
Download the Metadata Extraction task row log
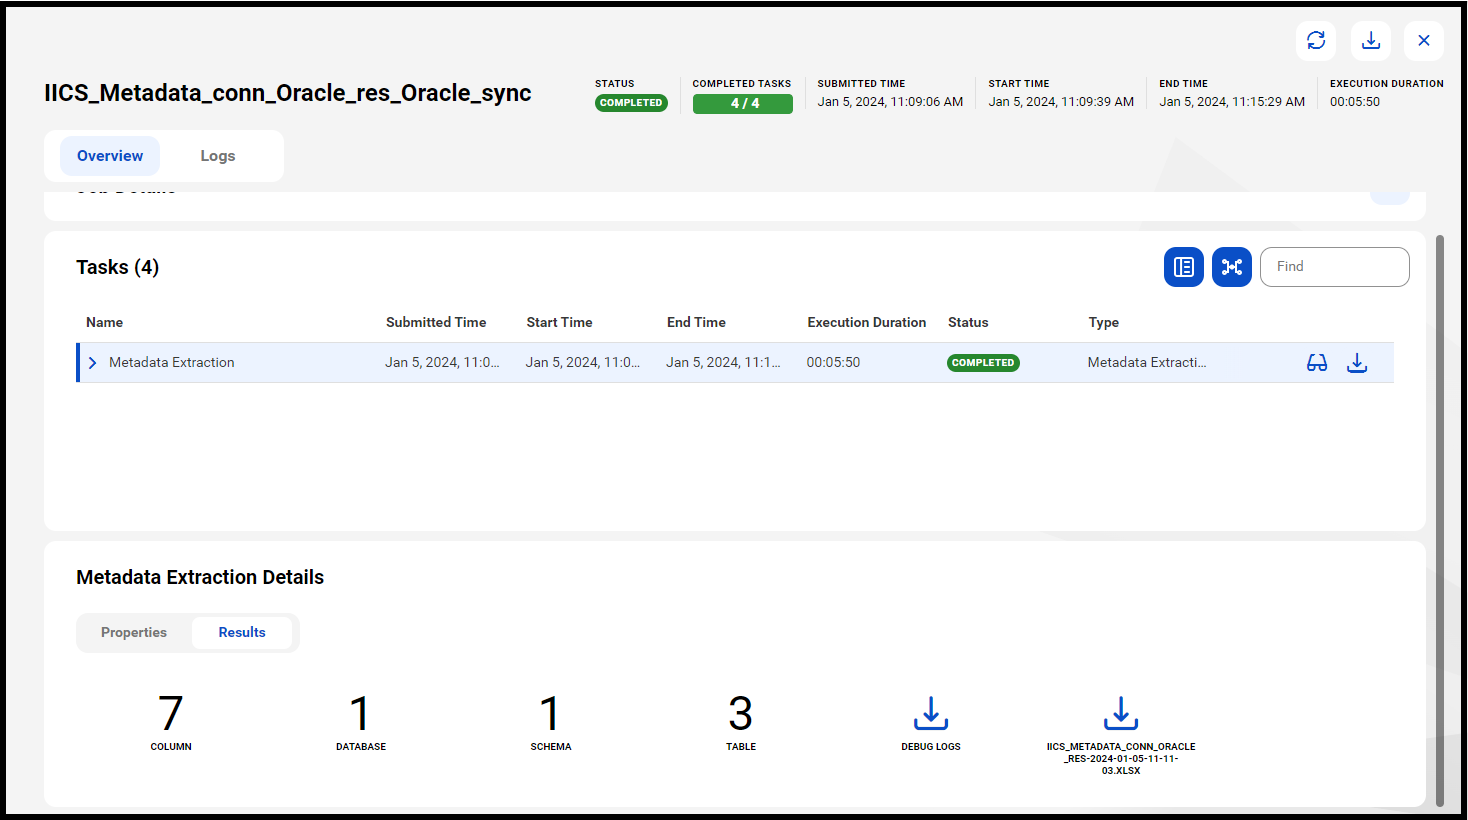pos(1357,363)
